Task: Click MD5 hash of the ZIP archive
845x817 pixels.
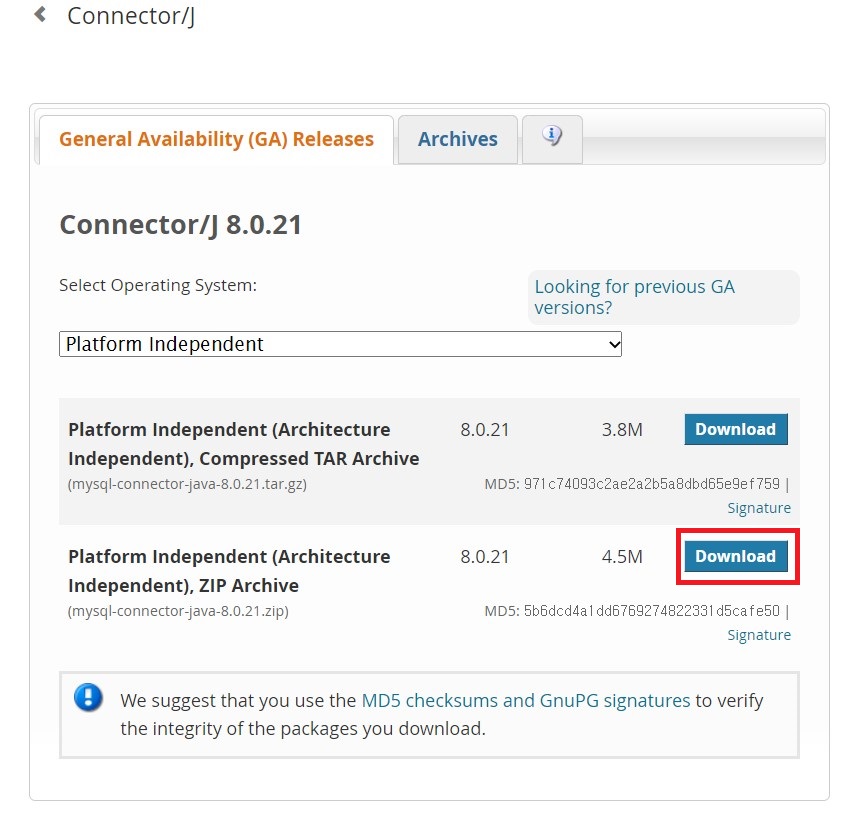Action: 652,611
